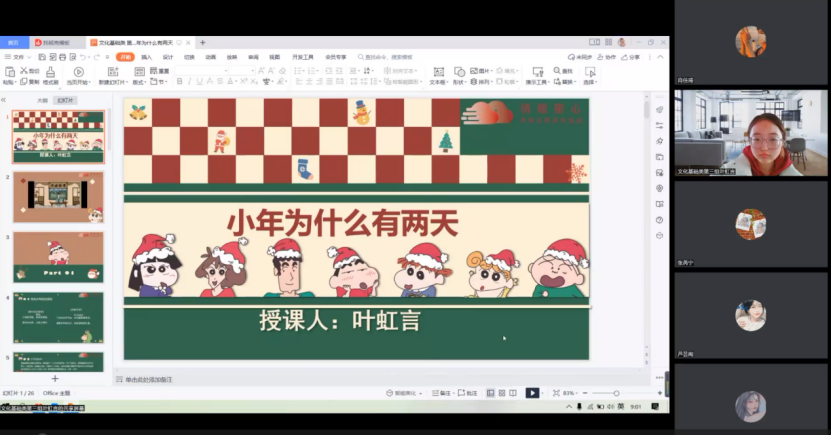Expand the Section (节) dropdown

pos(166,82)
